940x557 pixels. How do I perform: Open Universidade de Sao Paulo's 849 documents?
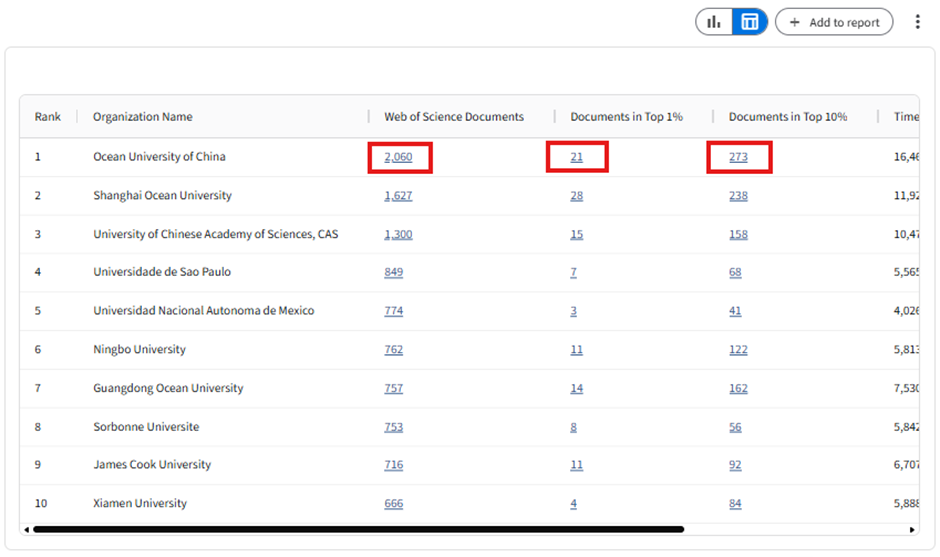coord(393,272)
